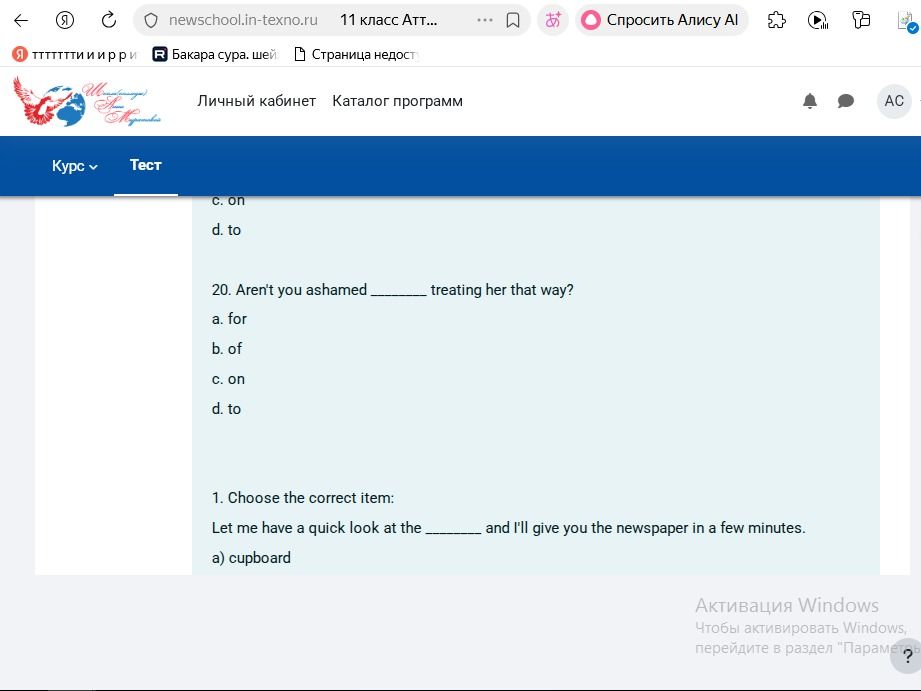This screenshot has width=921, height=691.
Task: Switch to the Тест tab
Action: coord(146,165)
